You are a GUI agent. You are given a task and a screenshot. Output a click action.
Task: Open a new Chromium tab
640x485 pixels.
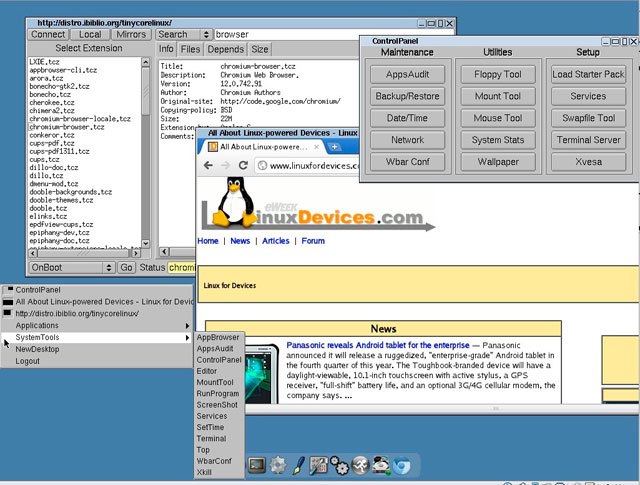click(x=334, y=147)
